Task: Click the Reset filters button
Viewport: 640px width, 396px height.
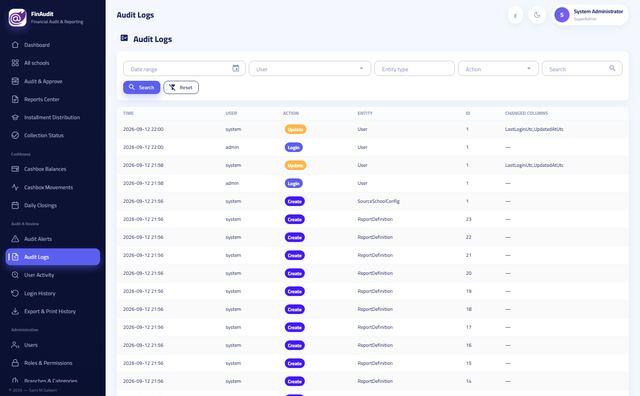Action: 181,87
